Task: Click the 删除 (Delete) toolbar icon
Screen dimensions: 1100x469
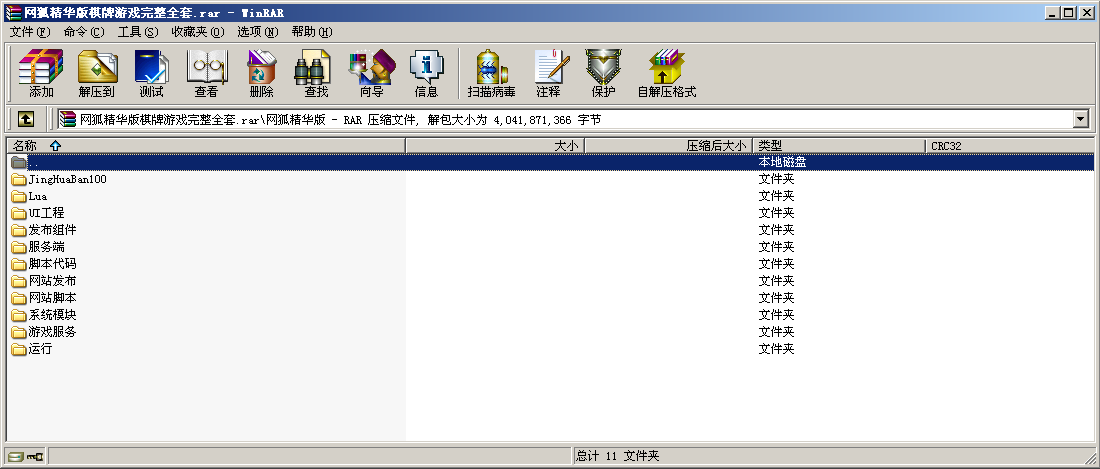Action: tap(262, 67)
